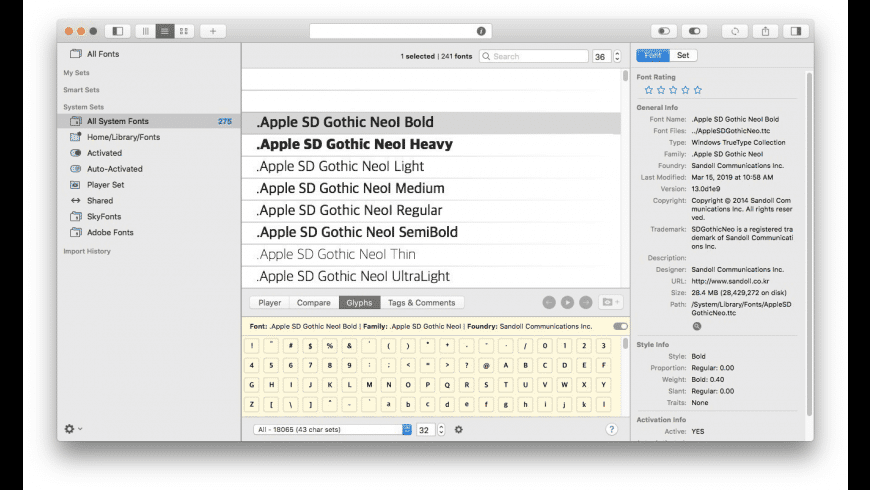870x490 pixels.
Task: Click the refresh icon in toolbar
Action: [735, 31]
